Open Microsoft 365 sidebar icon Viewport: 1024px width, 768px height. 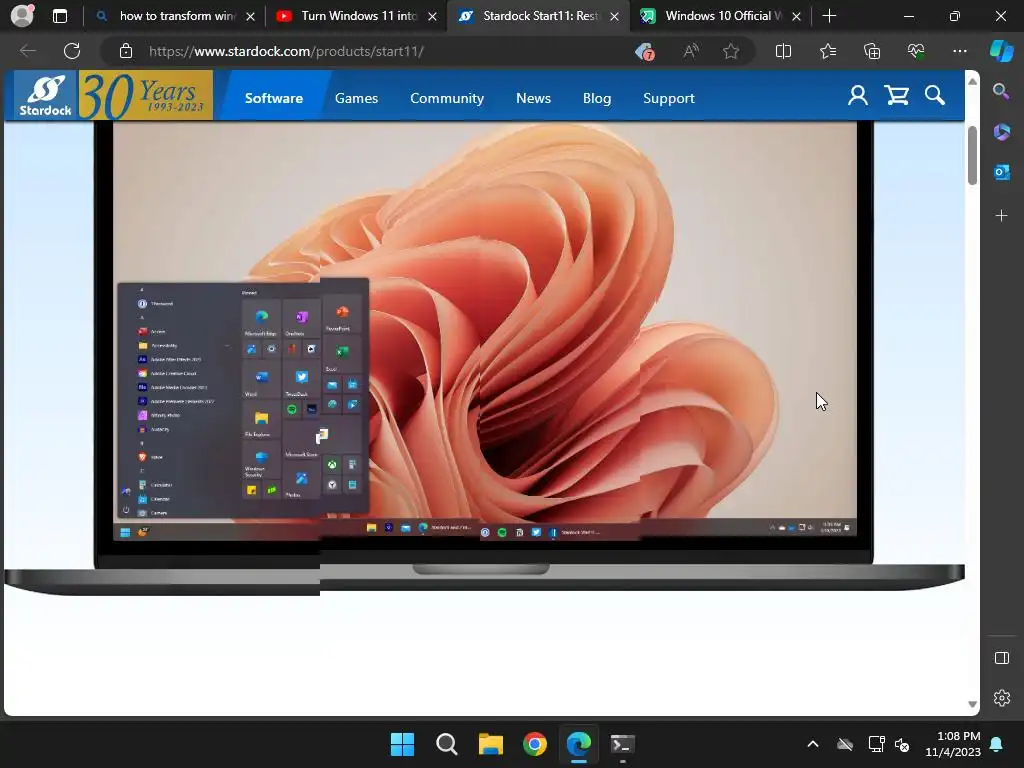pos(1001,132)
